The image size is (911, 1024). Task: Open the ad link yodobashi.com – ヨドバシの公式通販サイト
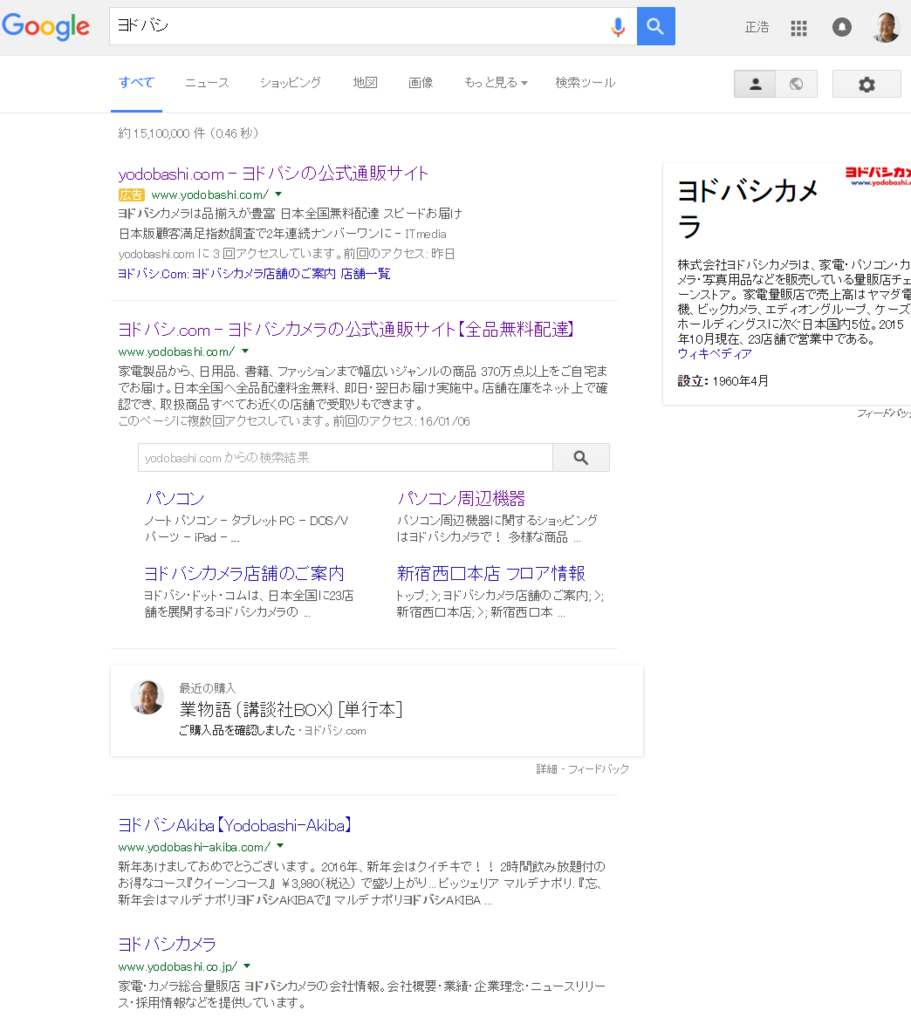pyautogui.click(x=273, y=174)
